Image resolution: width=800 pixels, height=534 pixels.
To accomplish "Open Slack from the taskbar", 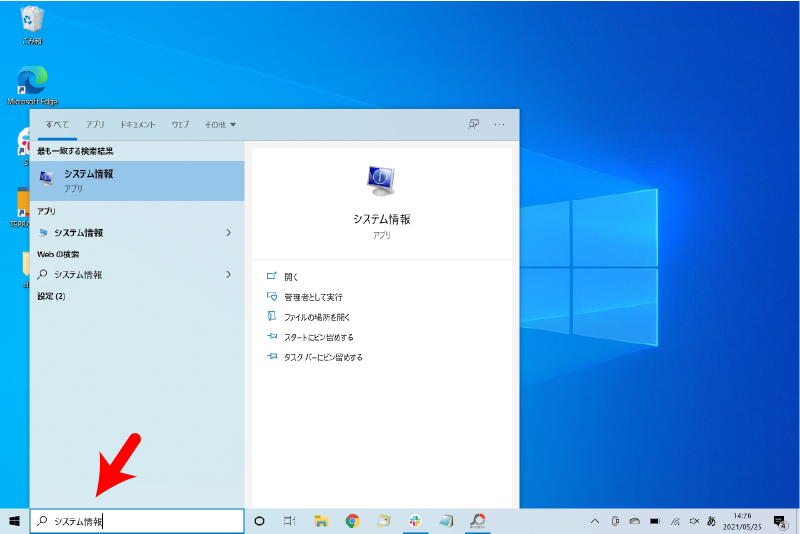I will click(x=414, y=521).
